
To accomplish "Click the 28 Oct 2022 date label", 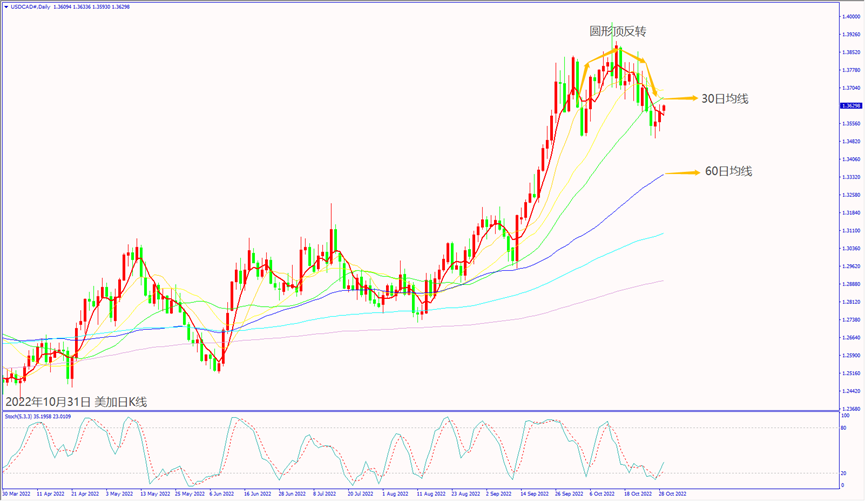I will [x=670, y=494].
